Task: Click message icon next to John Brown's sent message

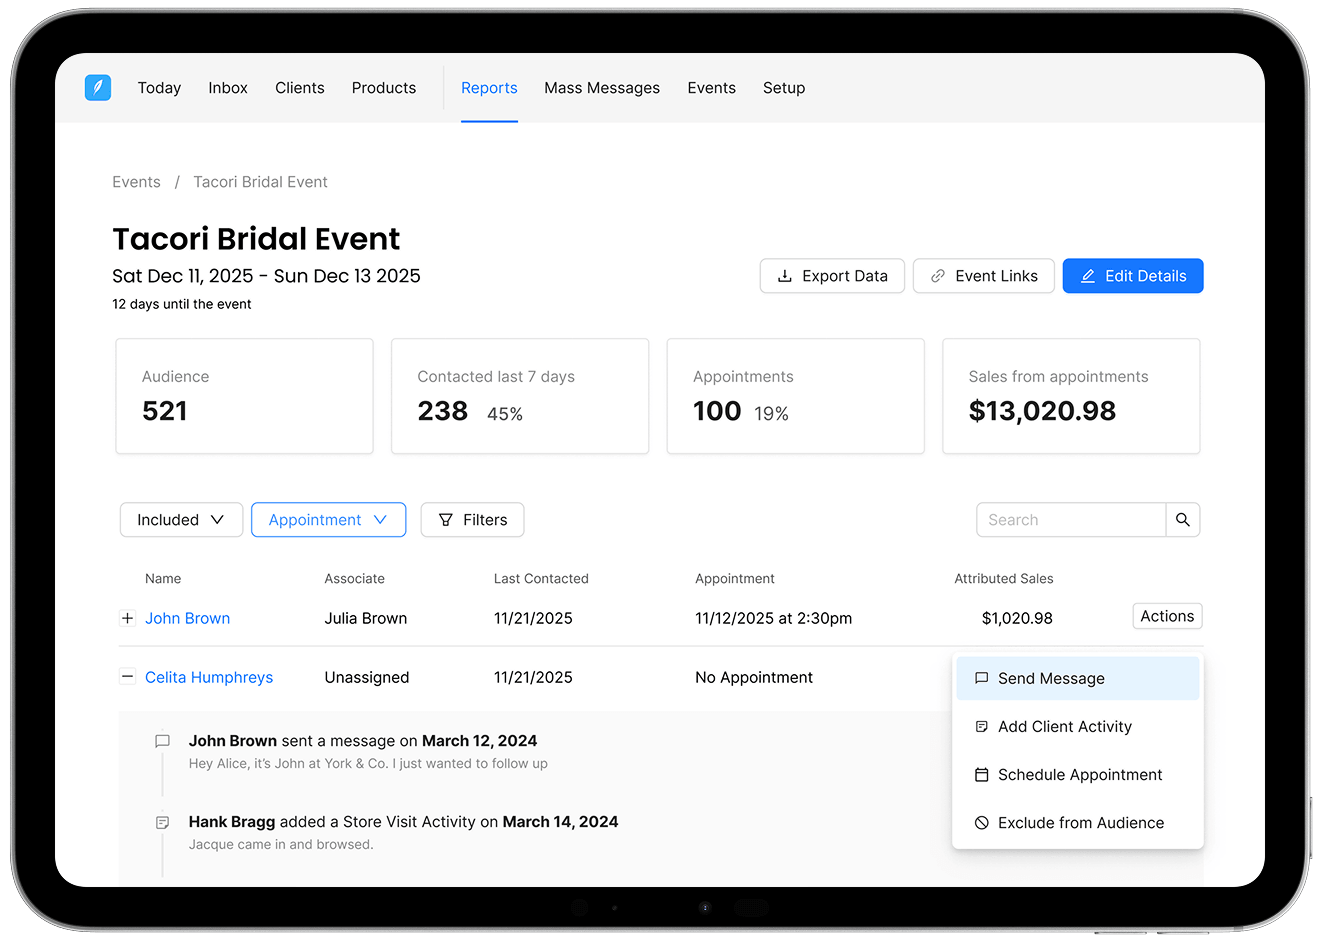Action: click(x=162, y=741)
